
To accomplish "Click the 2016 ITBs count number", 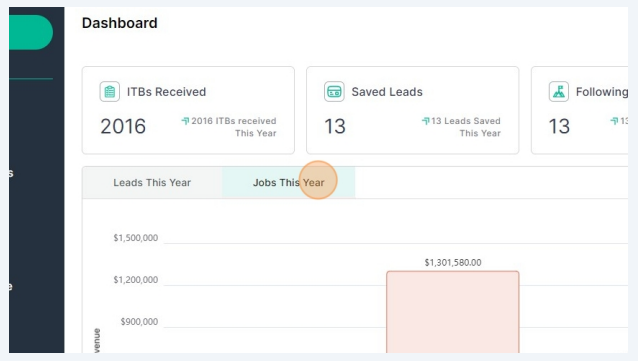I will tap(123, 126).
